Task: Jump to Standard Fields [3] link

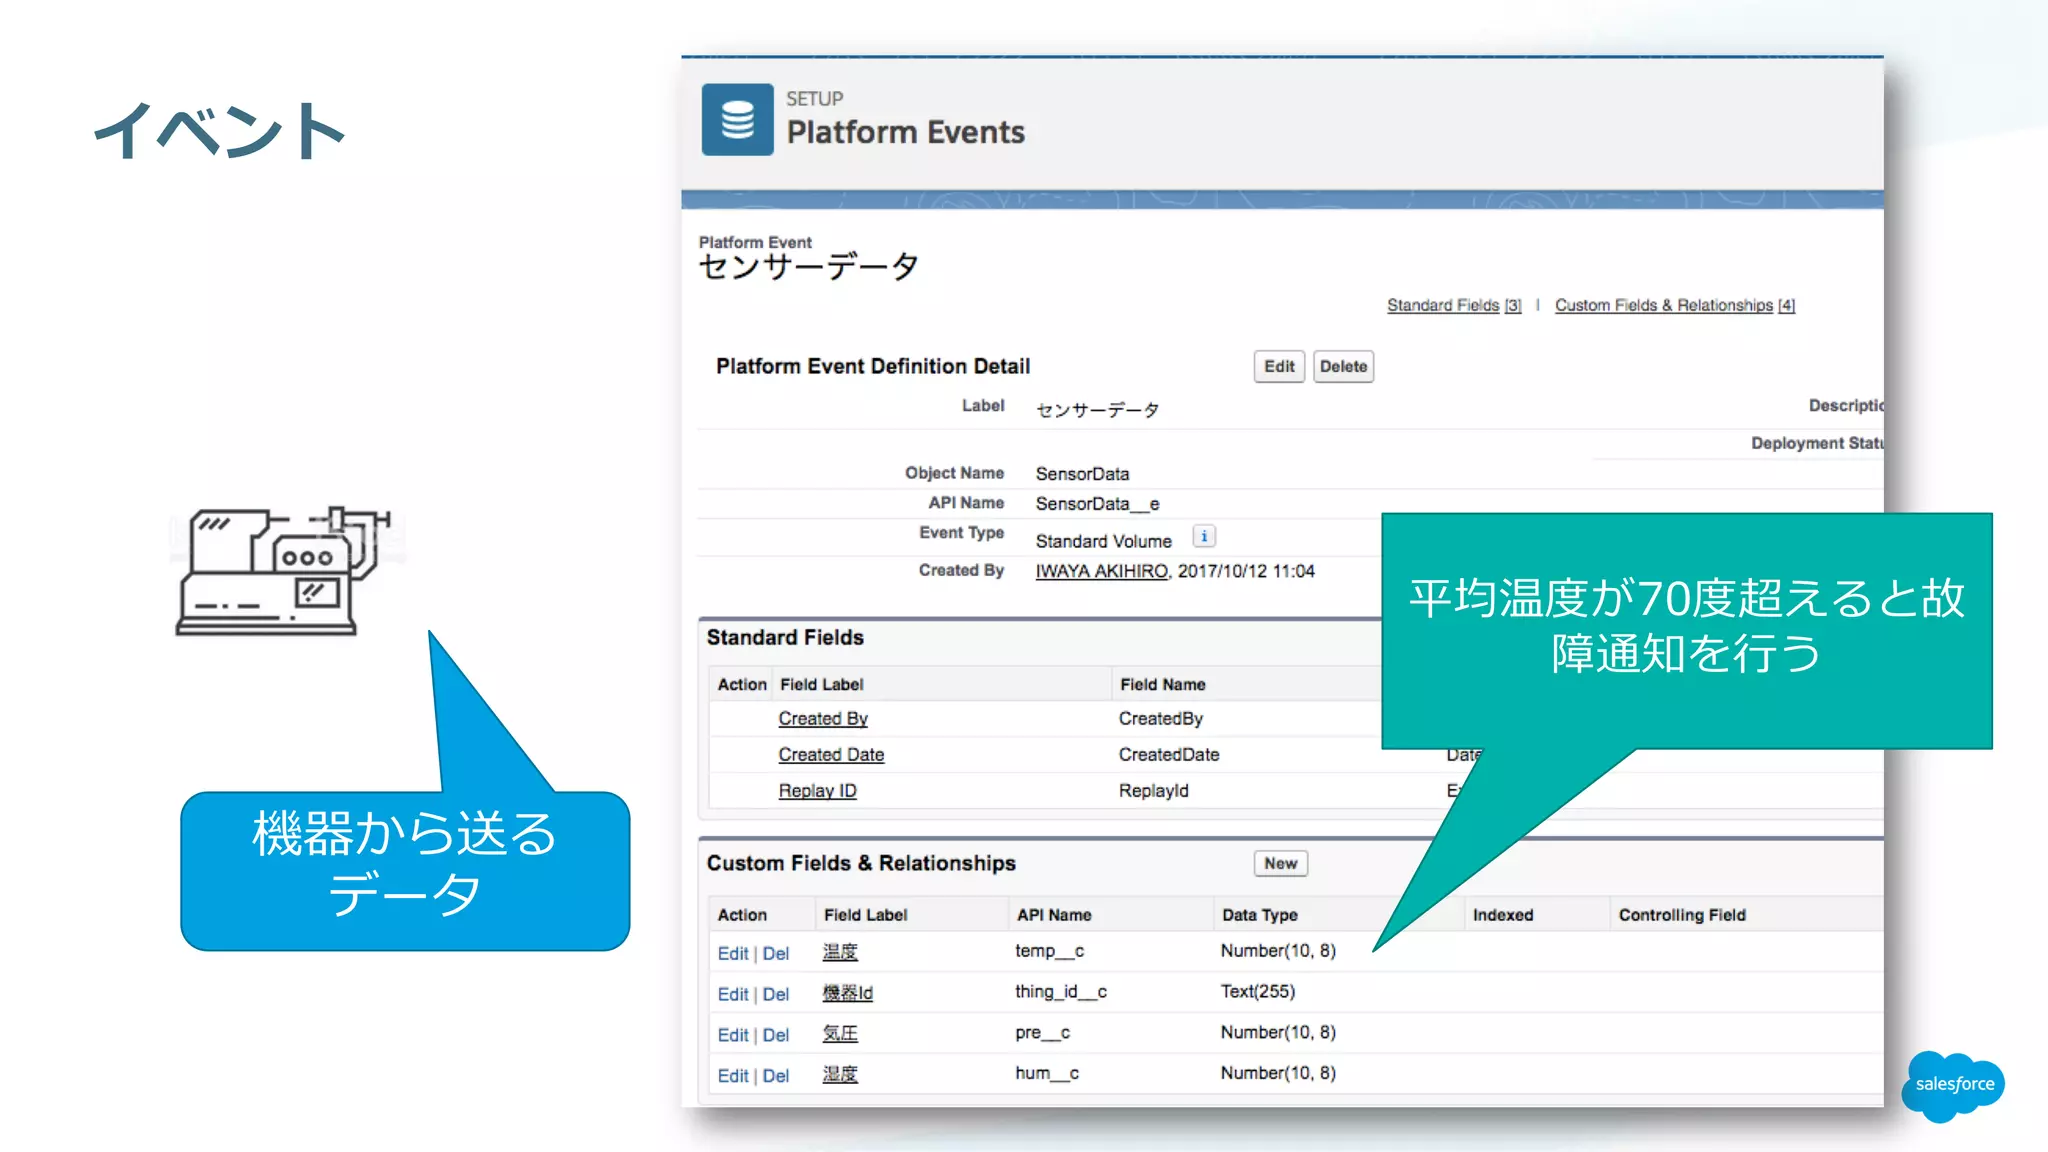Action: pyautogui.click(x=1453, y=305)
